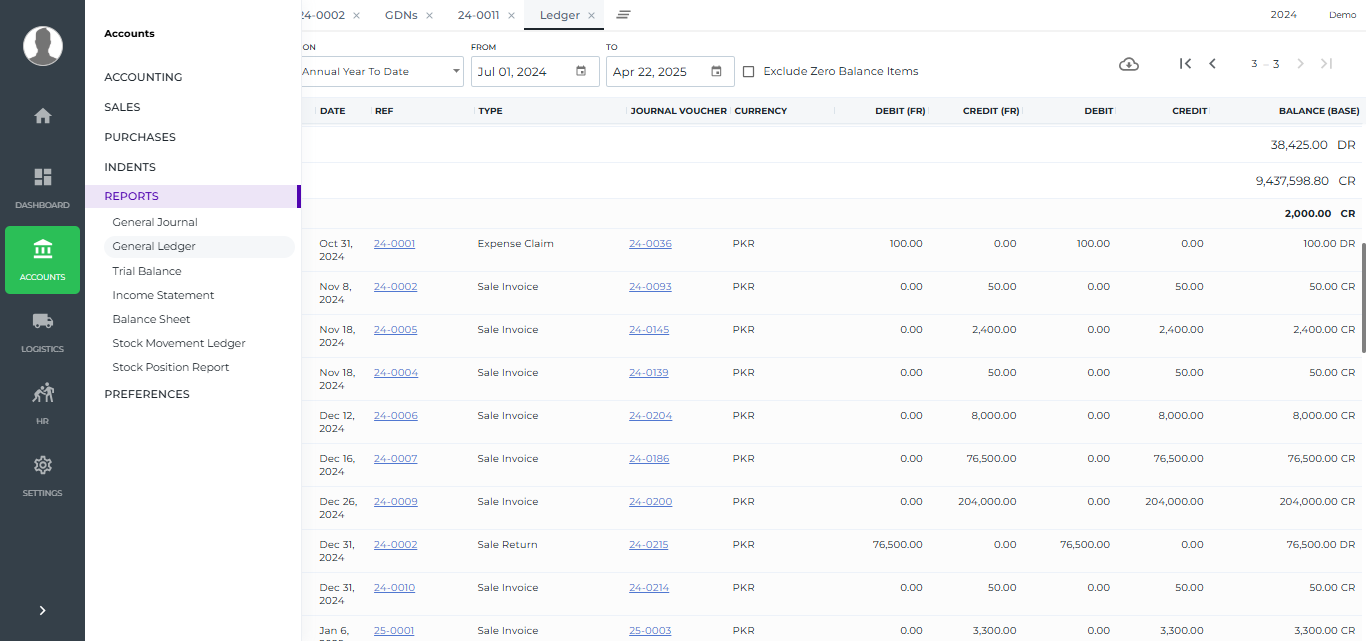Screen dimensions: 1366x641
Task: Expand the INDENTS menu section
Action: click(x=130, y=167)
